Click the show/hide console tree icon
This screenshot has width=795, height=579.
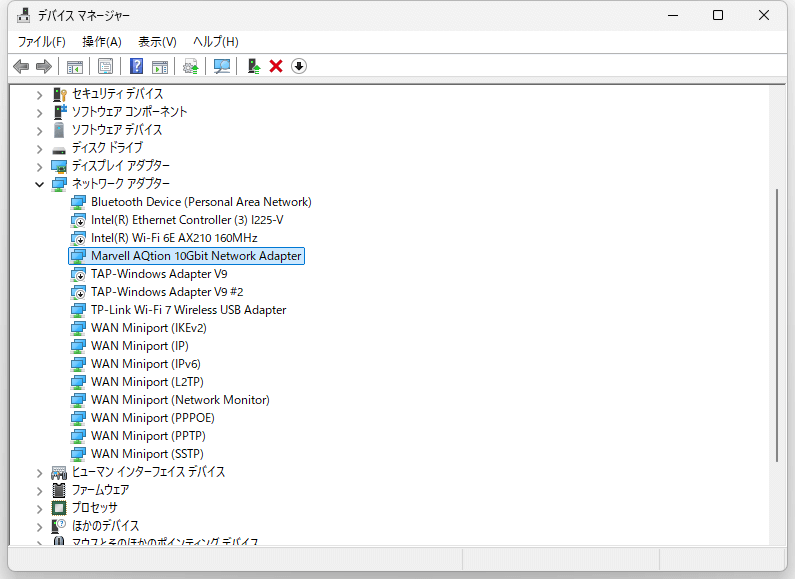[x=74, y=66]
